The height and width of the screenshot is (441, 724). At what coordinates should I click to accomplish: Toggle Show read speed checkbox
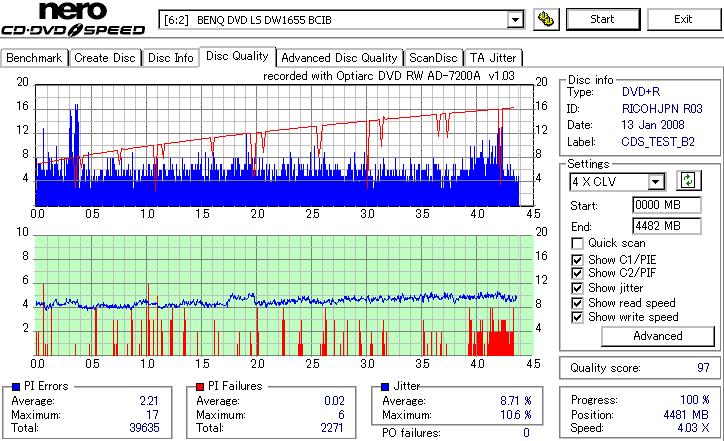coord(577,303)
